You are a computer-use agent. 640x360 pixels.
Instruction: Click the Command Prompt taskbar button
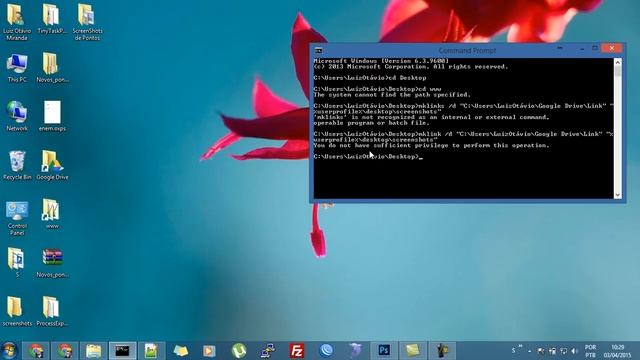(122, 351)
